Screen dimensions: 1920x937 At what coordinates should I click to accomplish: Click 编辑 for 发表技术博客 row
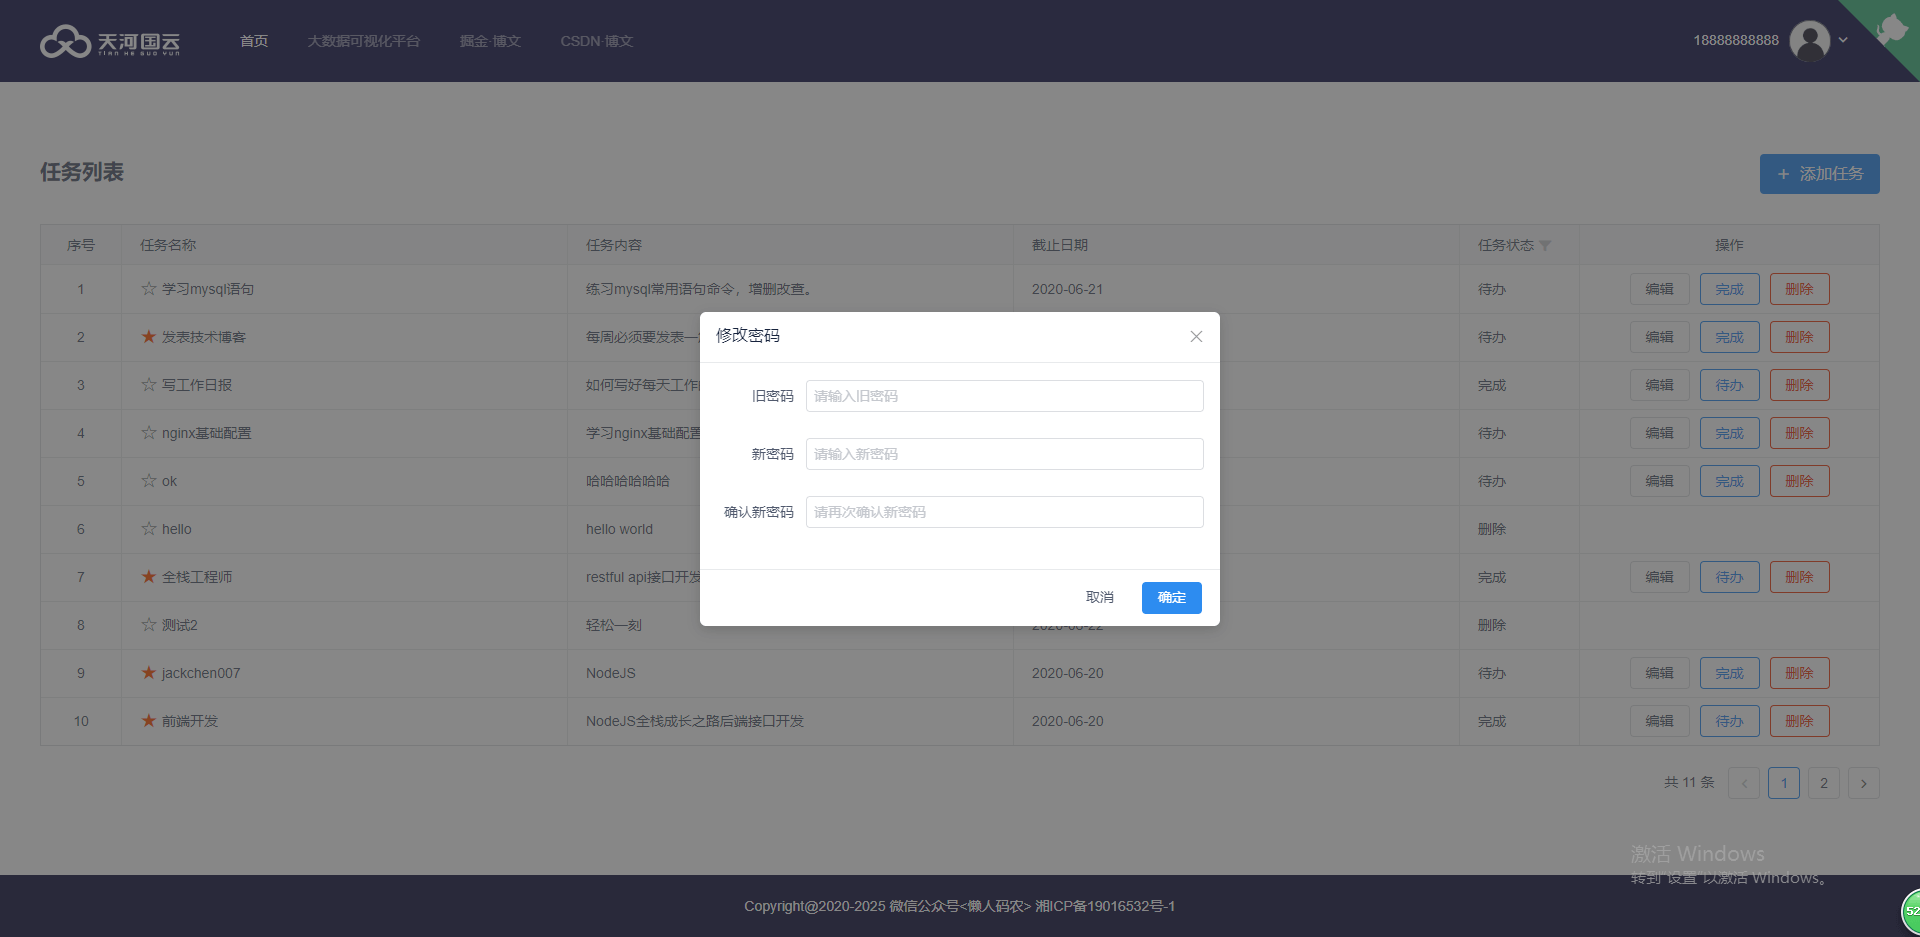pyautogui.click(x=1659, y=337)
